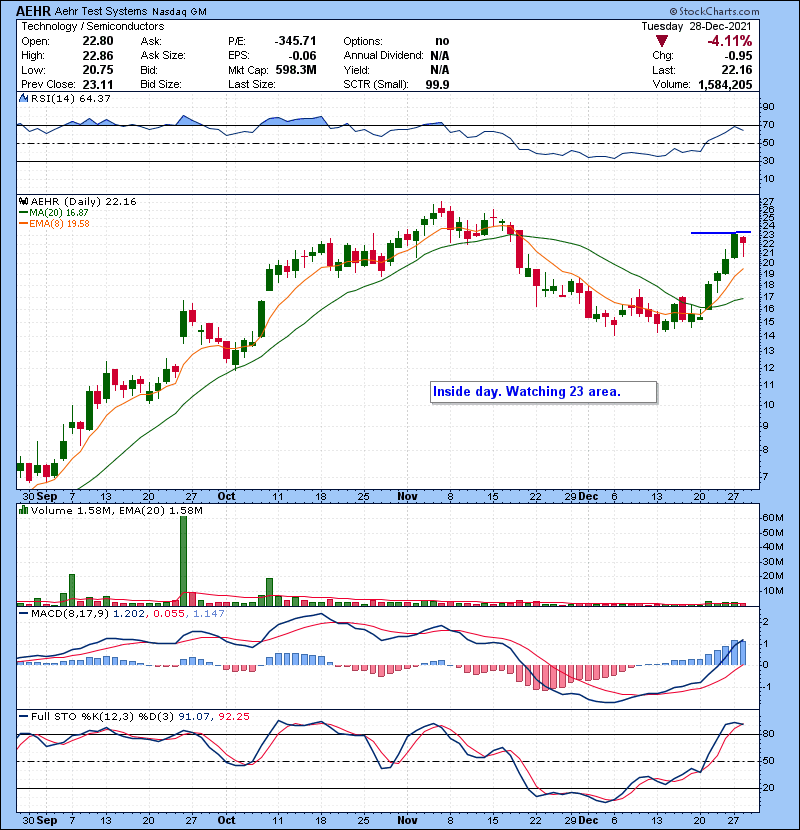Click the Volume 1.58M, EMA(20) label
Viewport: 800px width, 830px height.
116,510
